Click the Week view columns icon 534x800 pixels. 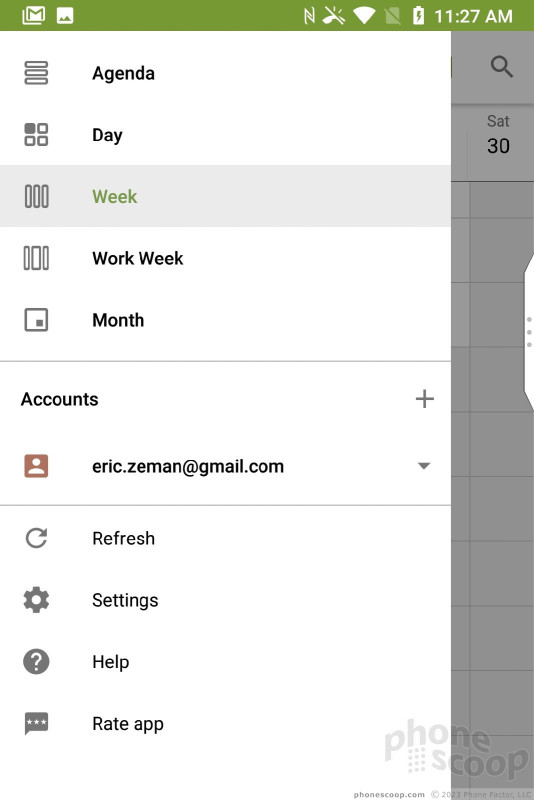click(36, 196)
